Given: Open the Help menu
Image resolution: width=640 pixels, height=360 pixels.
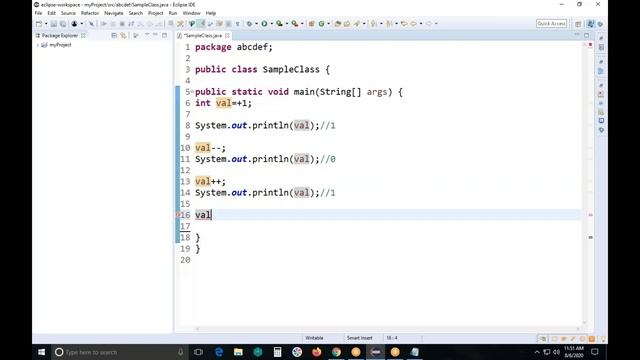Looking at the screenshot, I should click(x=211, y=13).
